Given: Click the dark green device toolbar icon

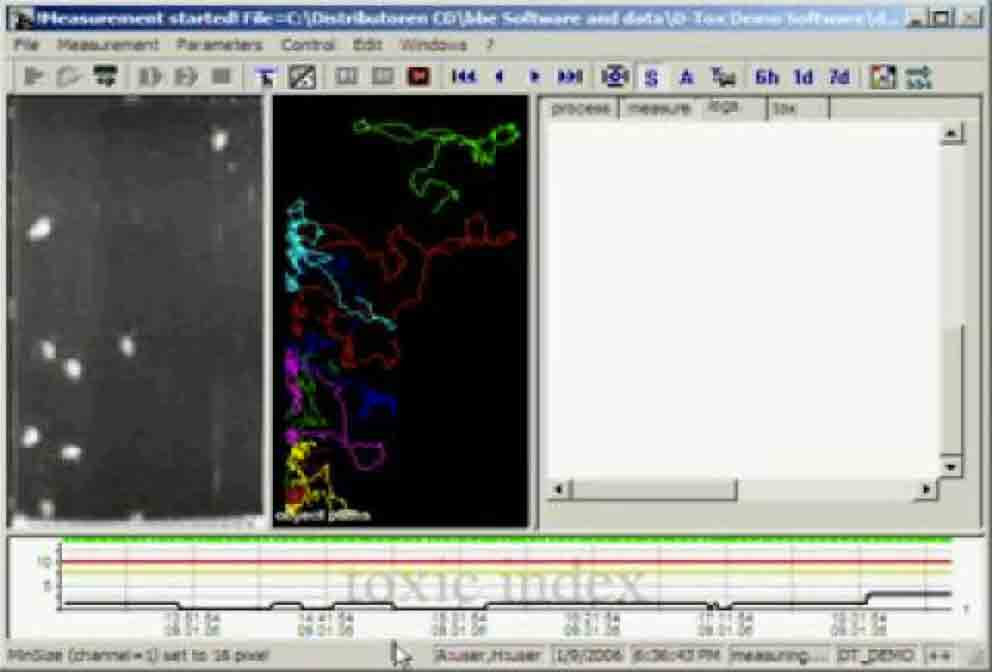Looking at the screenshot, I should (x=105, y=77).
